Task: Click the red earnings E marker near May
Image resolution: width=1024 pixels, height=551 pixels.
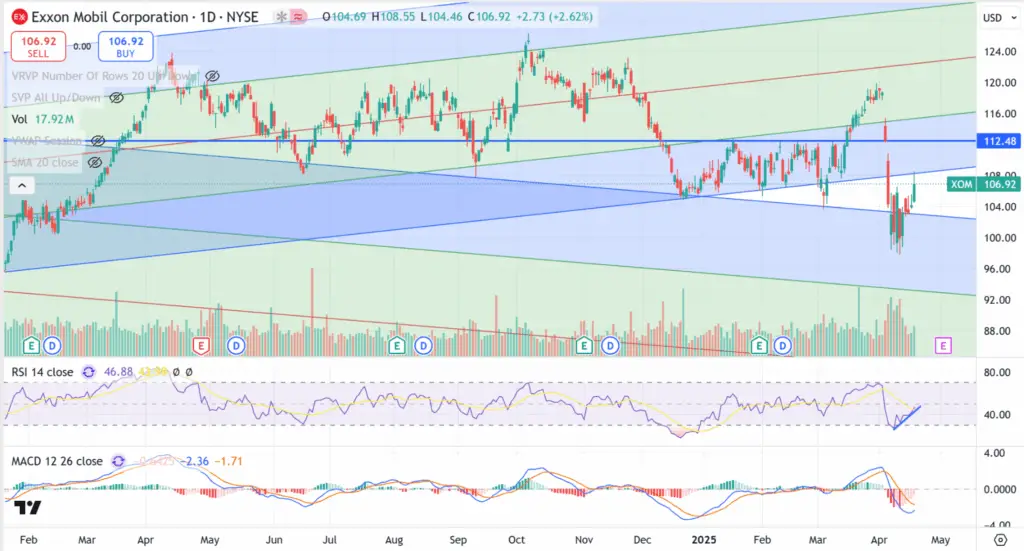Action: point(201,345)
